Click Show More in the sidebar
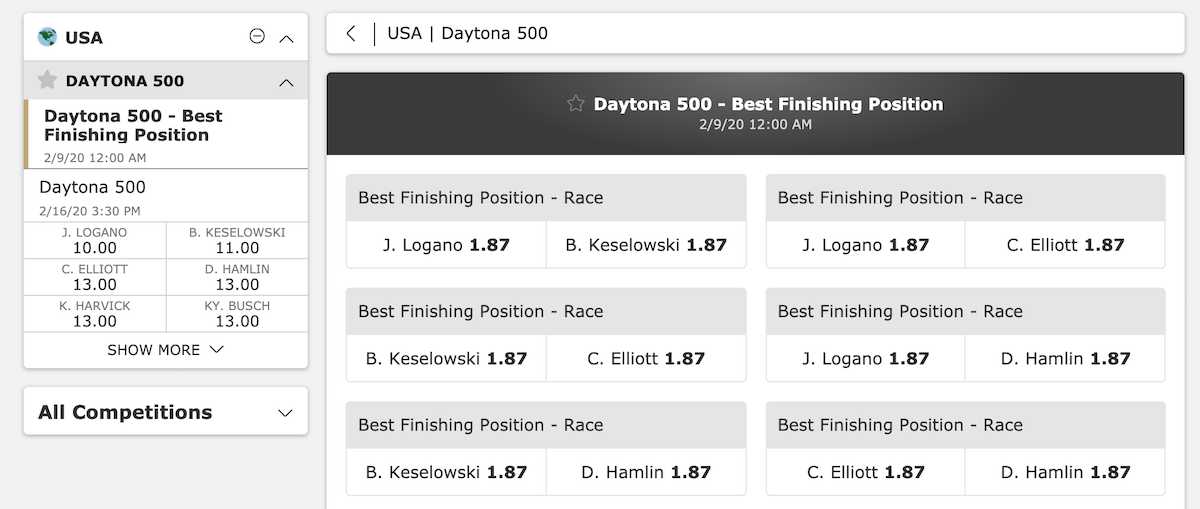This screenshot has width=1200, height=509. click(166, 350)
